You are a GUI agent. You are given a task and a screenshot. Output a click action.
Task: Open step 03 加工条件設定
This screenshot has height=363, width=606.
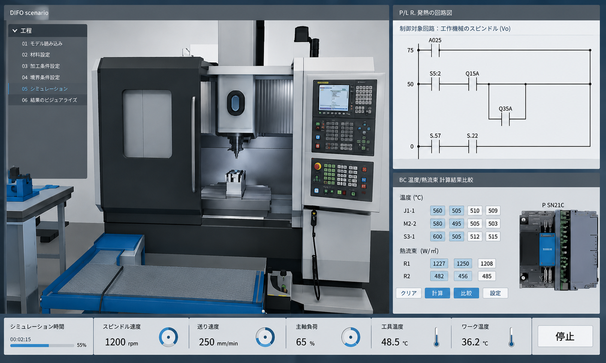(x=48, y=66)
